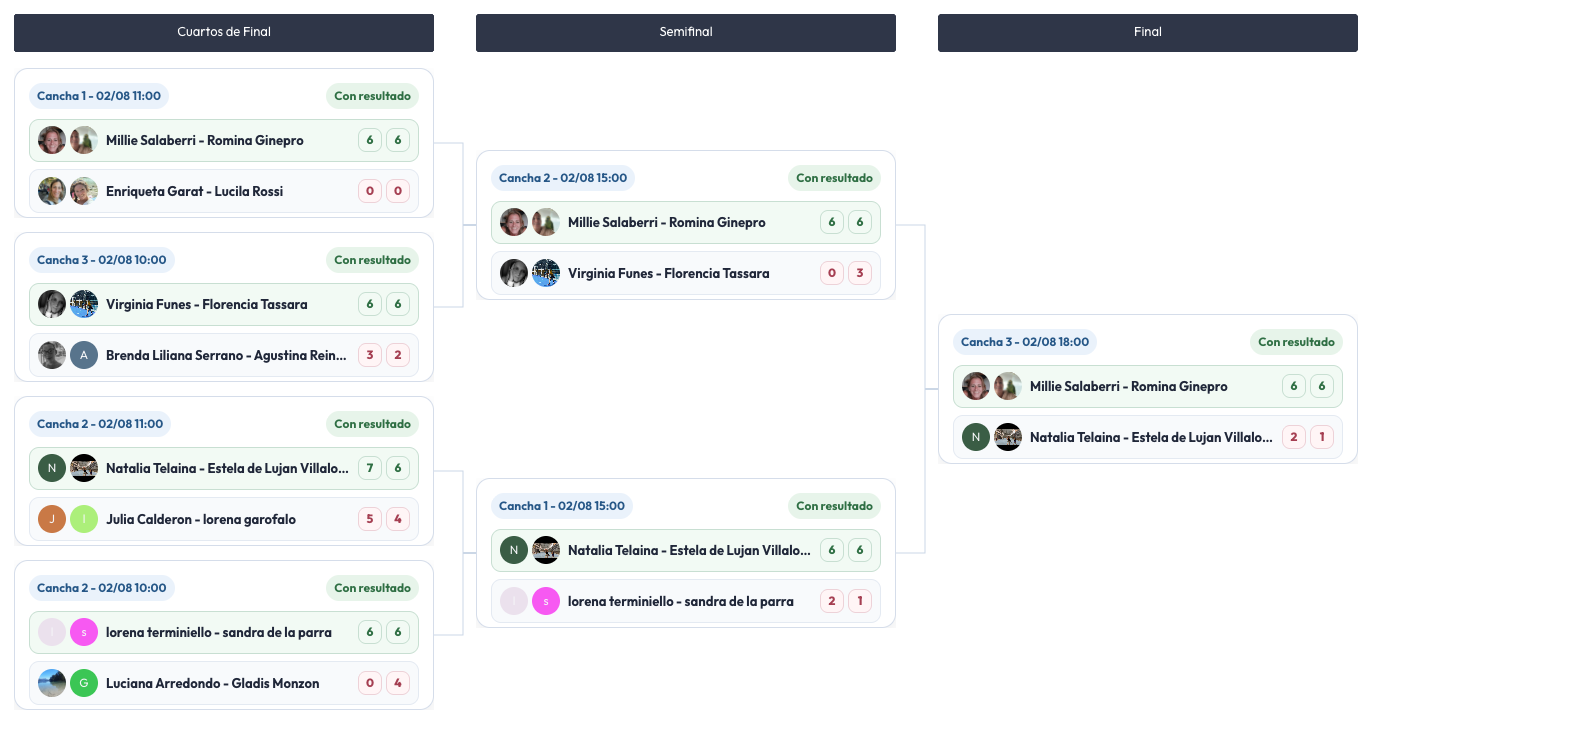Click Con resultado on the Cancha 1 15:00 semifinal
The height and width of the screenshot is (745, 1590).
pyautogui.click(x=834, y=506)
